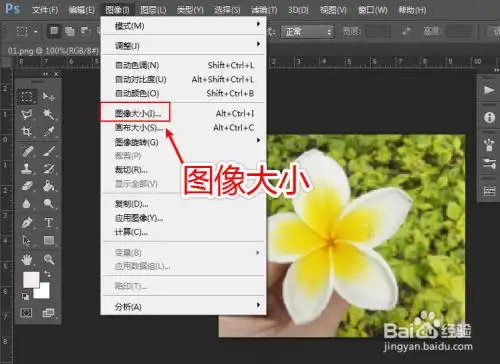Select the Horizontal Type tool
500x364 pixels.
[49, 222]
